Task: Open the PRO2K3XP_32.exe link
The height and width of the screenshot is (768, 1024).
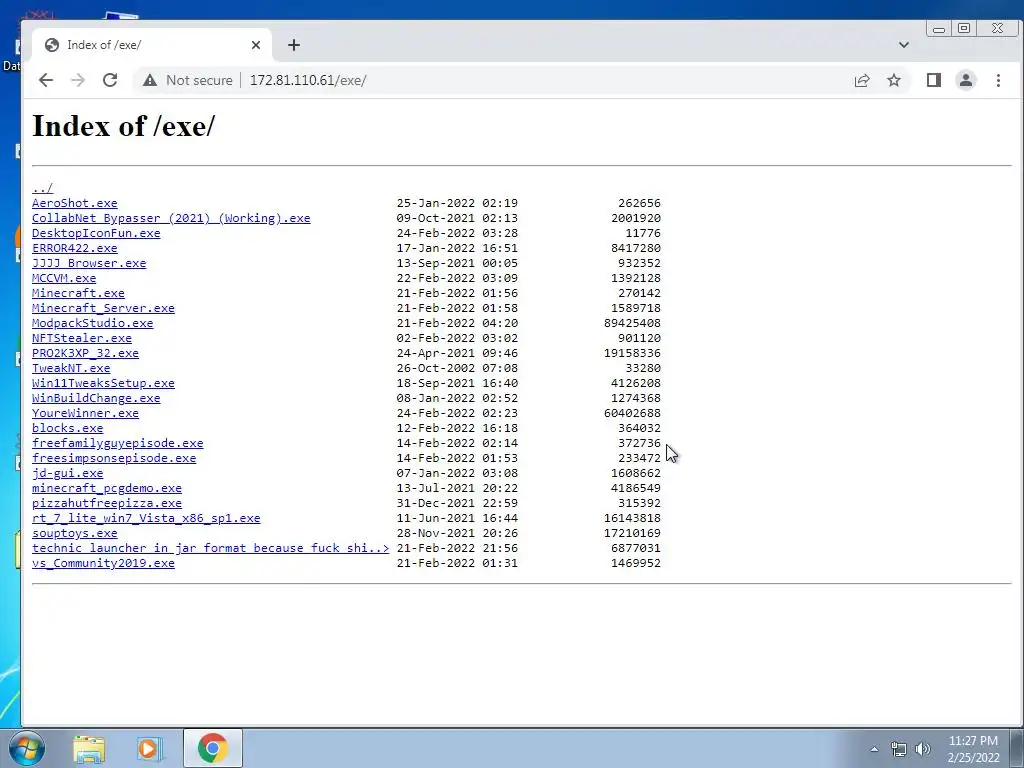Action: 86,353
